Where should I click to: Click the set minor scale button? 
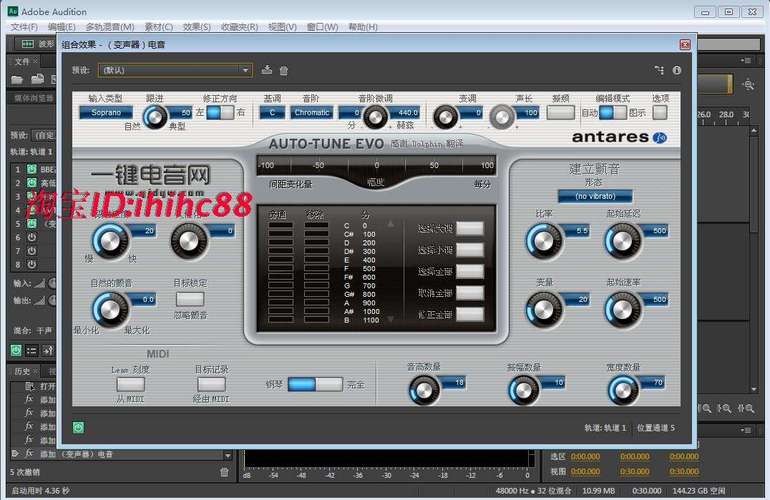coord(470,250)
